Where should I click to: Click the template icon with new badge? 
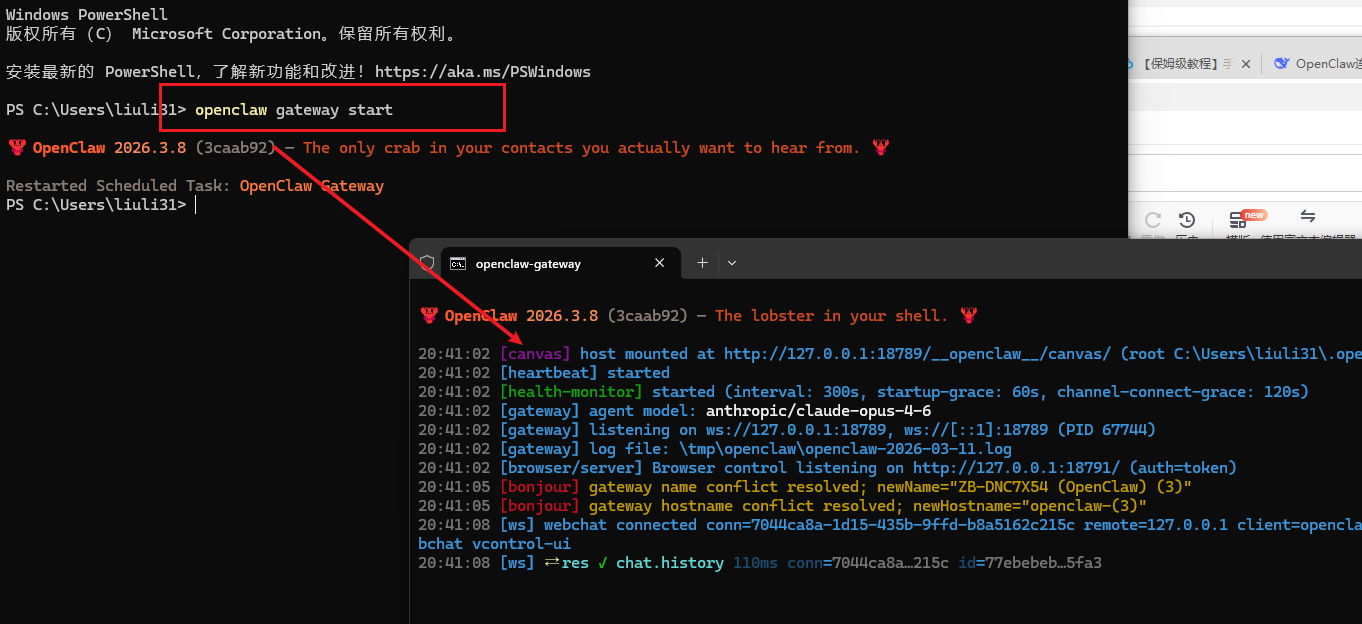pos(1240,220)
